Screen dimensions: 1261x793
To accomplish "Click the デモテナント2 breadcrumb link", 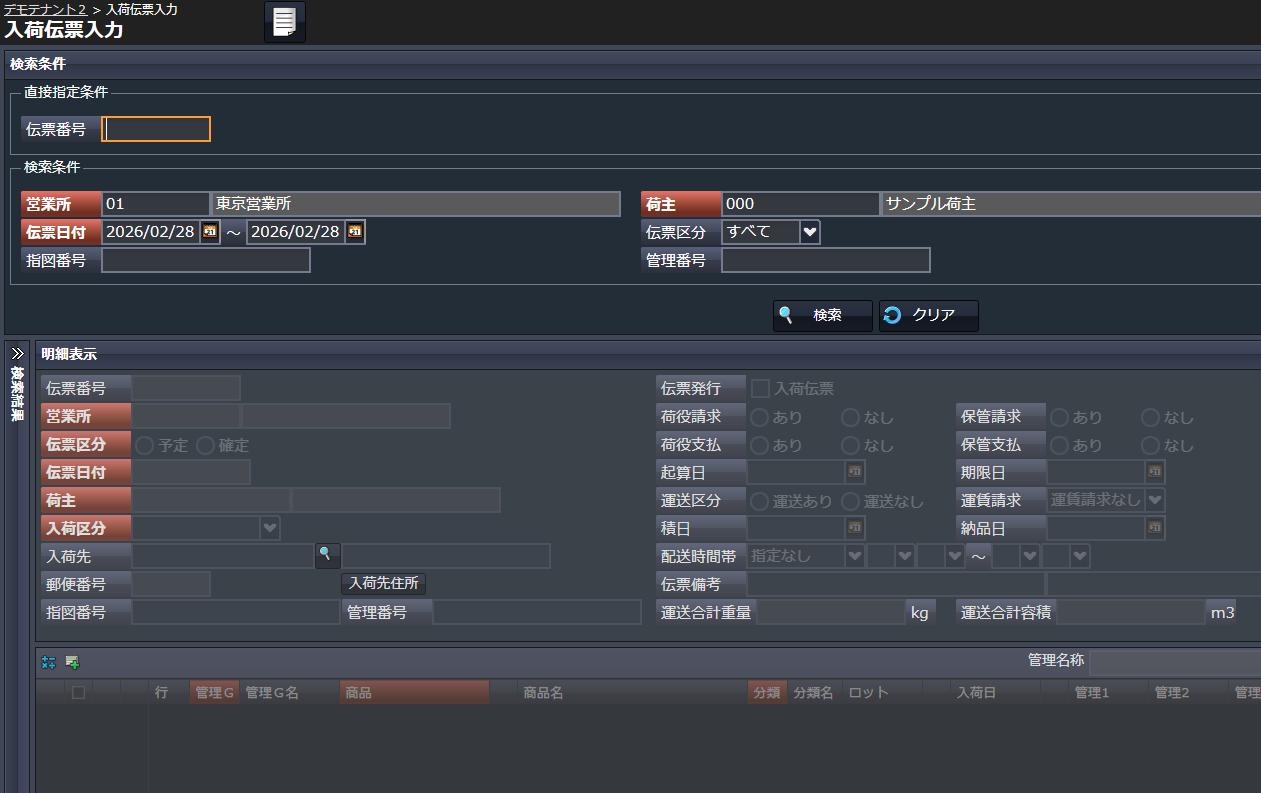I will pyautogui.click(x=43, y=9).
